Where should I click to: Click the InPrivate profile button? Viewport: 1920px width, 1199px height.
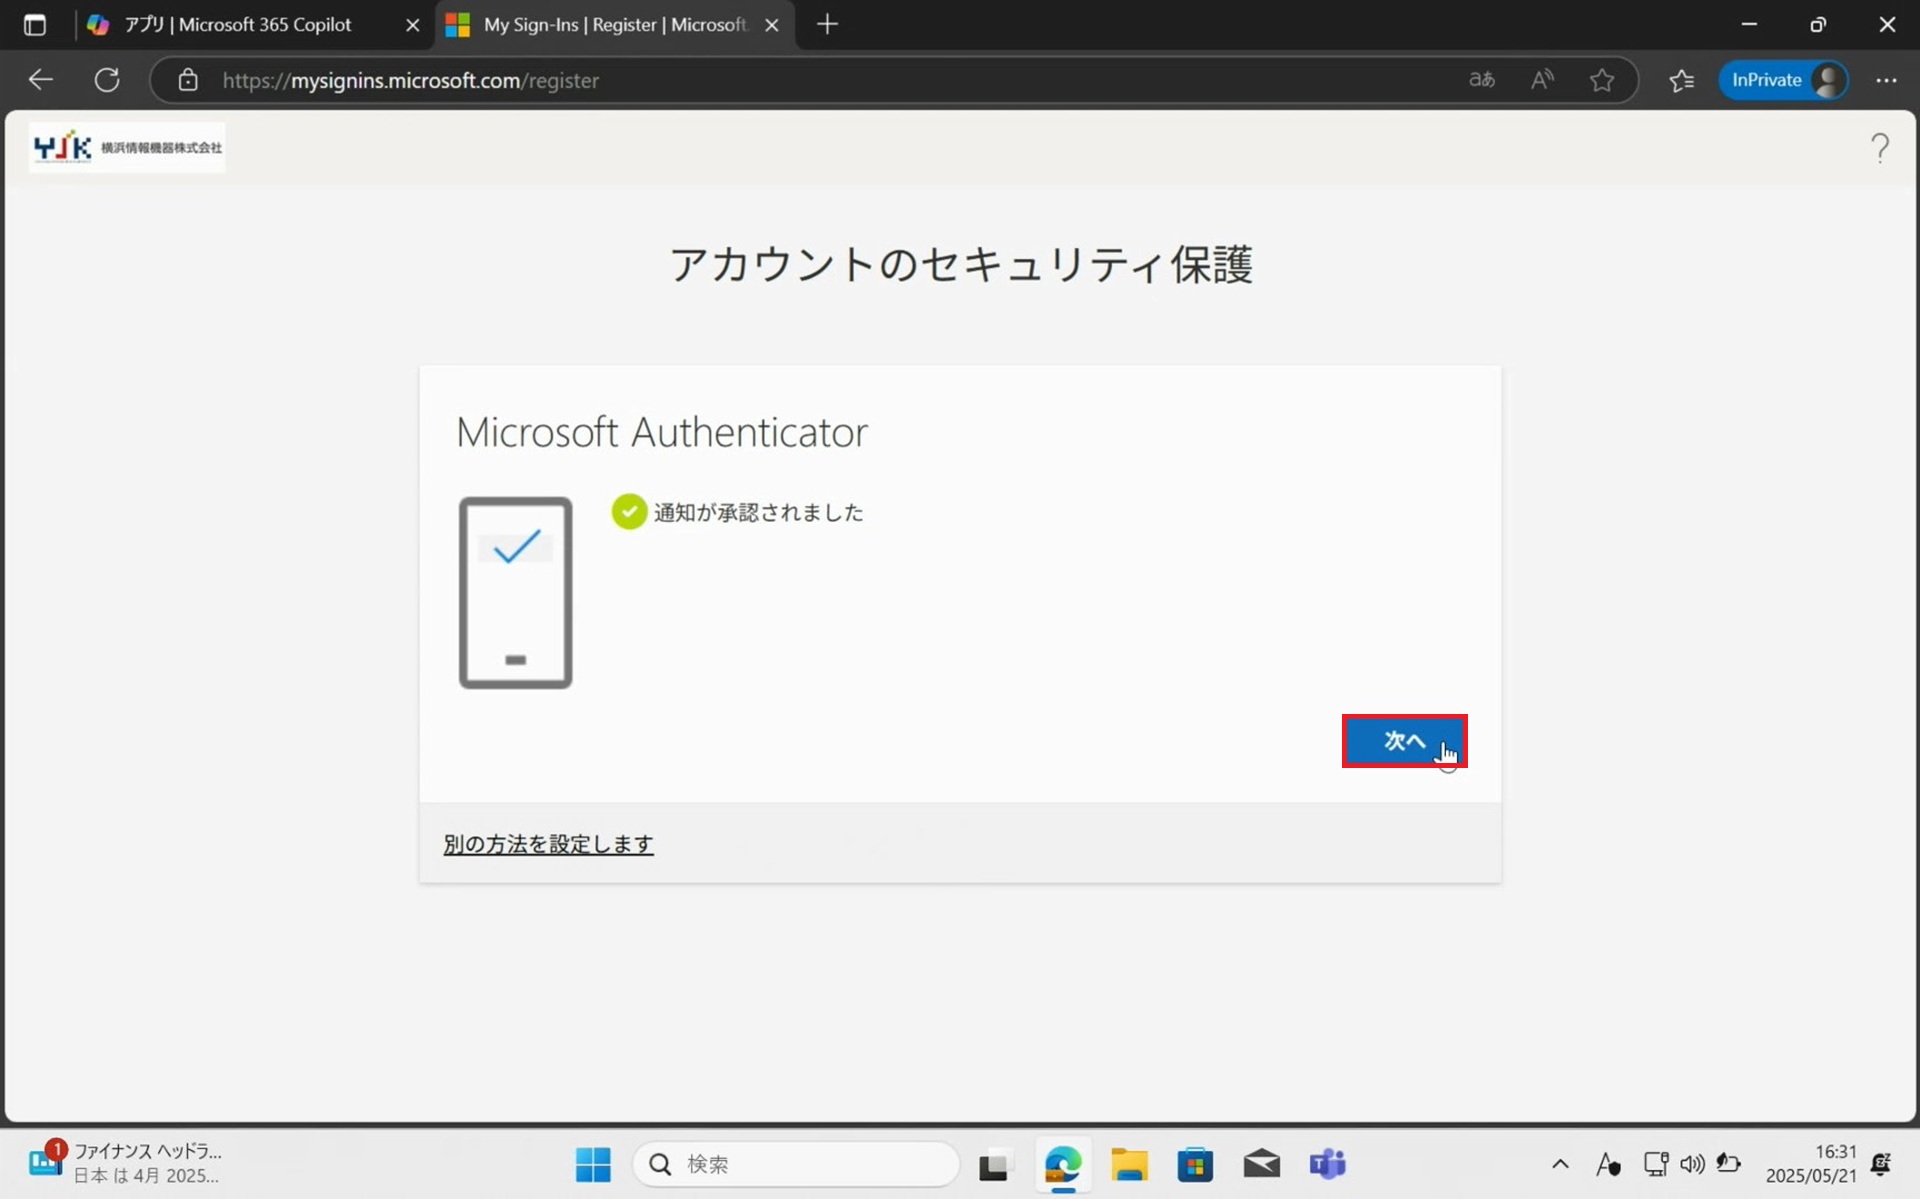click(x=1783, y=80)
